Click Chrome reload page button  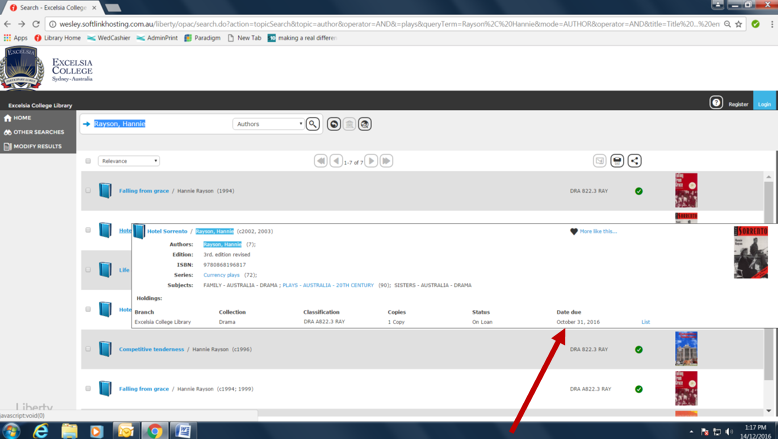[x=36, y=24]
